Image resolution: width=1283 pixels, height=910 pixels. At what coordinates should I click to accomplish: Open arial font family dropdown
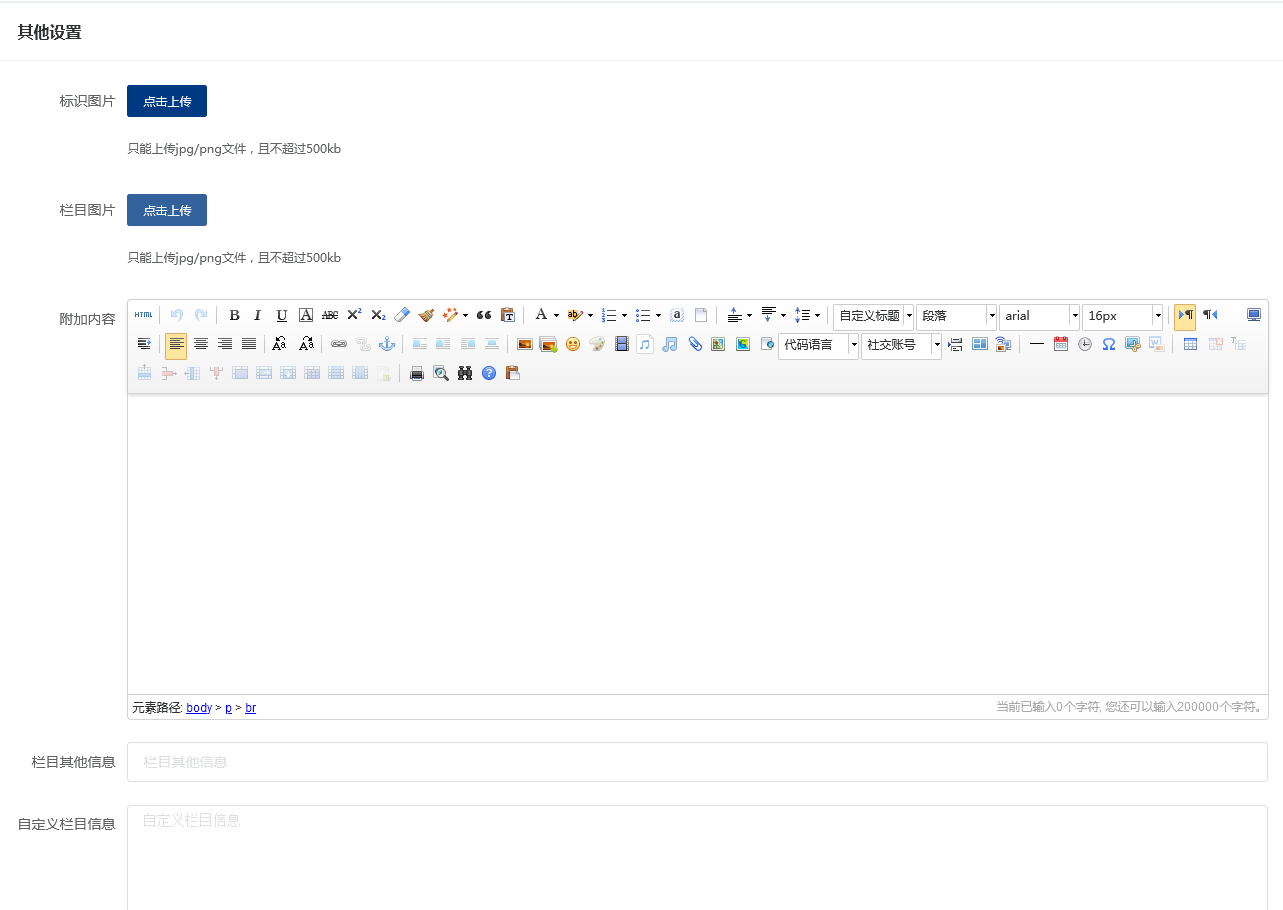(1040, 317)
